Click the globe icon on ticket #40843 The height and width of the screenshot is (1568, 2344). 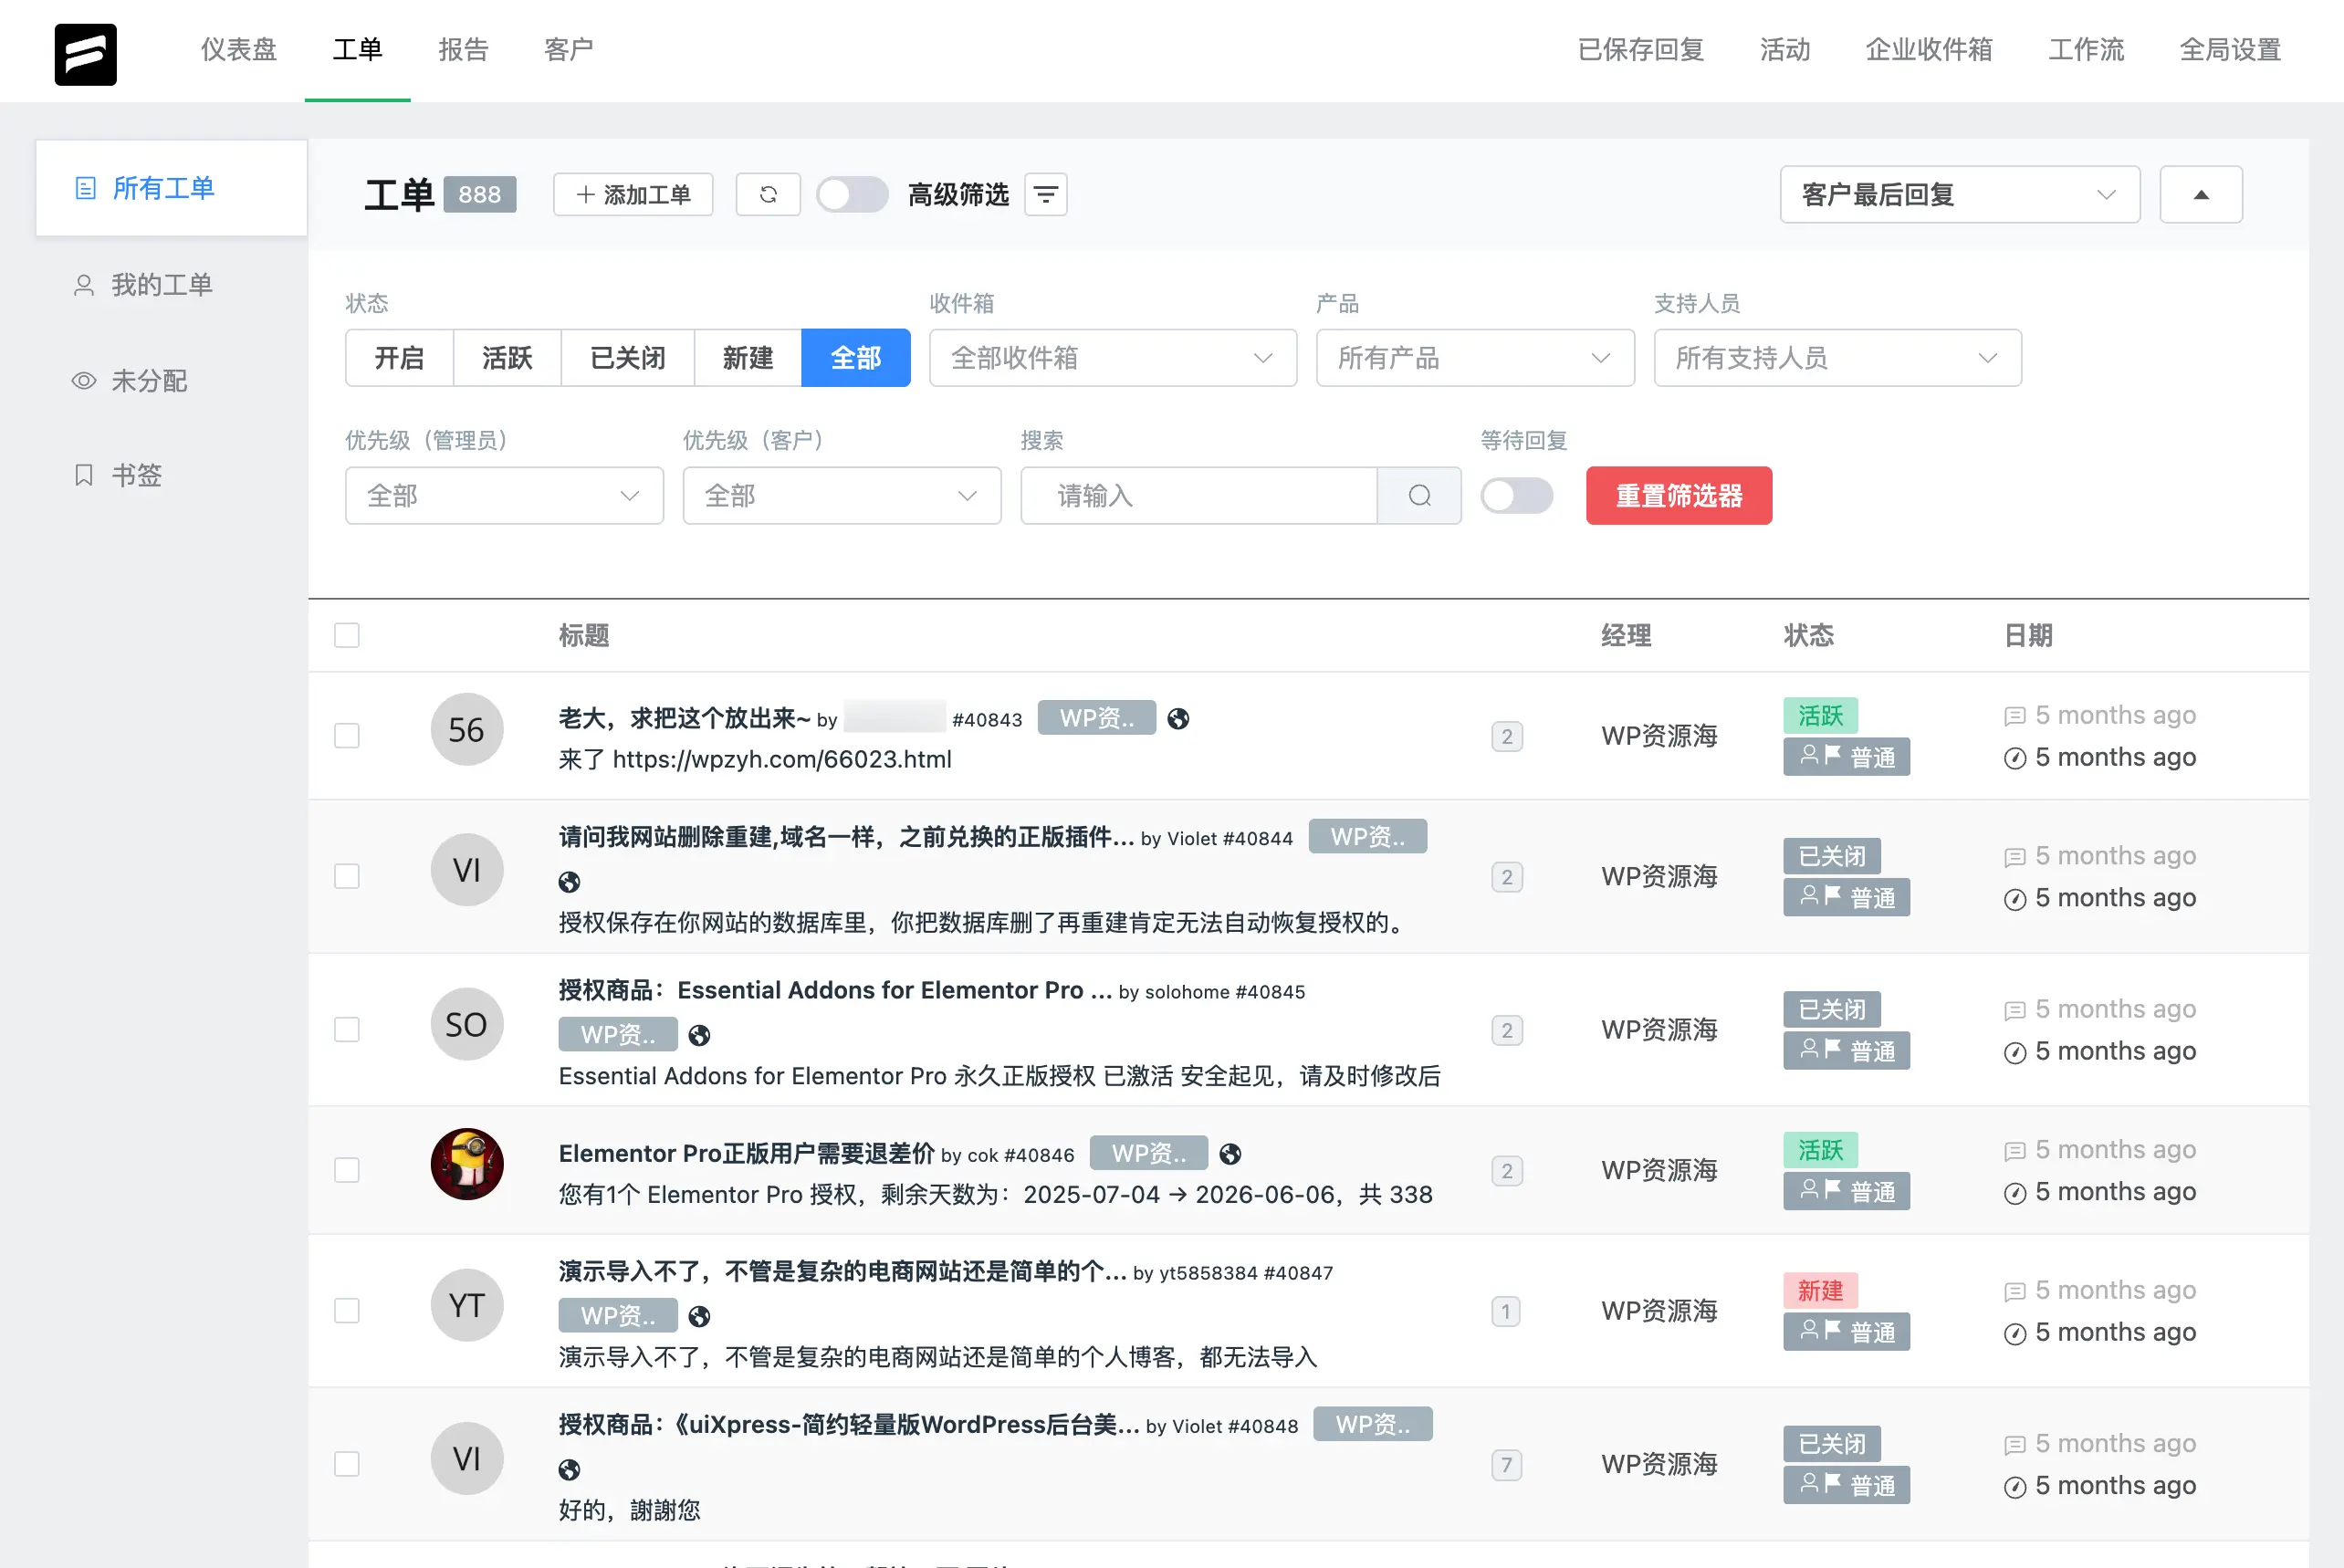pyautogui.click(x=1179, y=719)
